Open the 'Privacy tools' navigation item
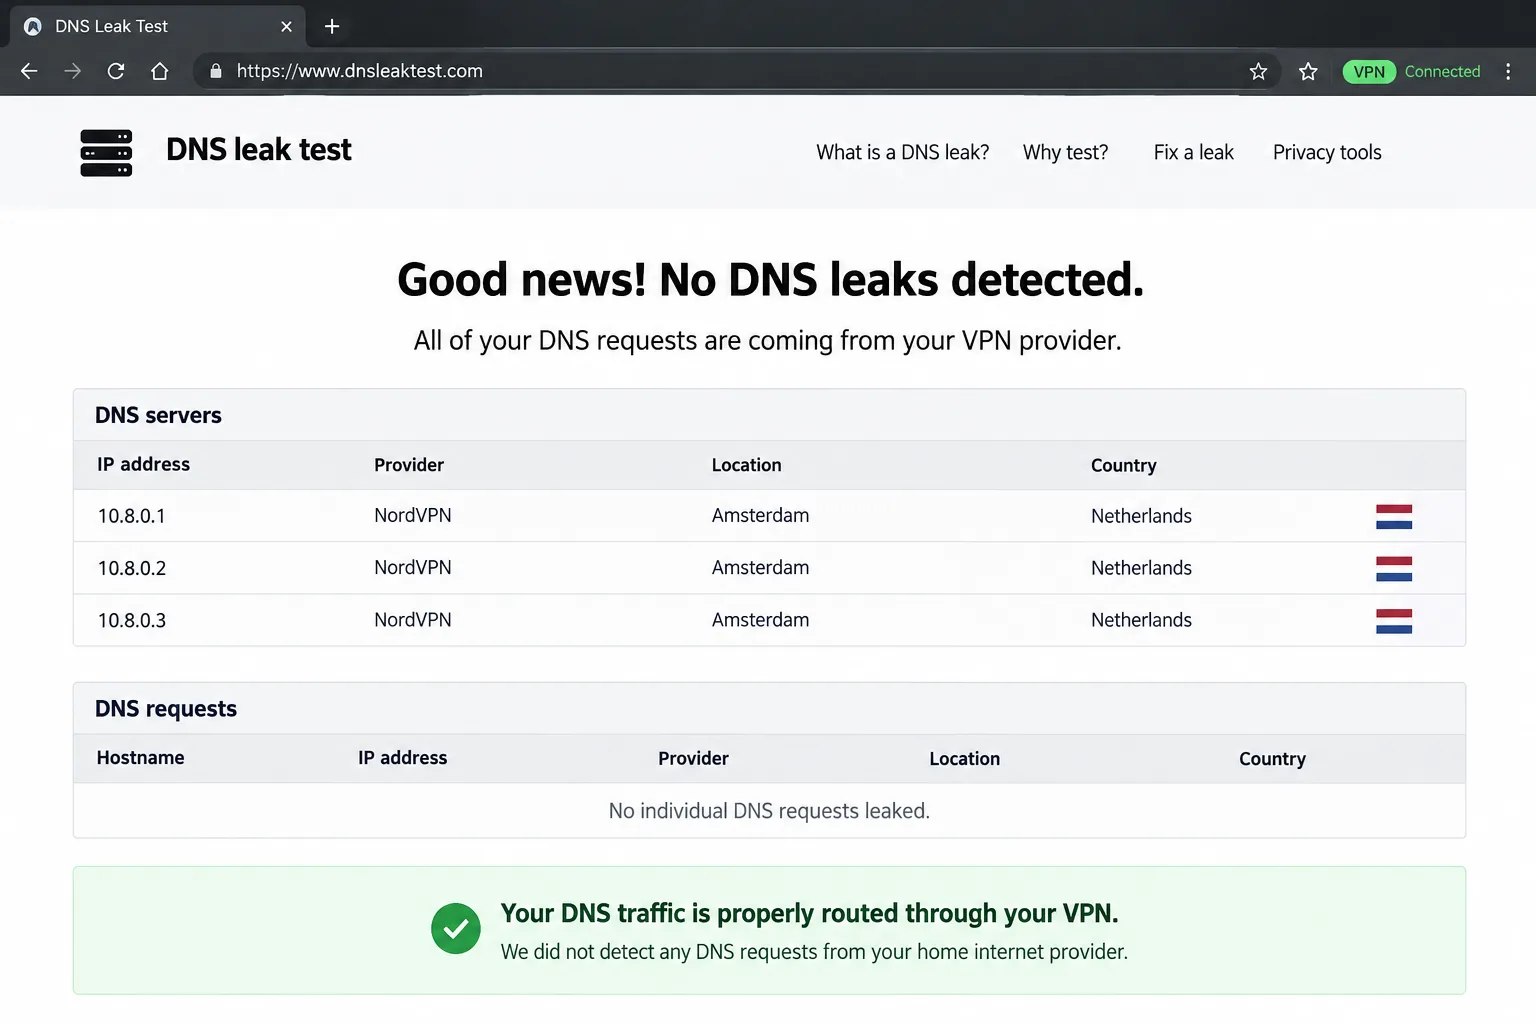This screenshot has height=1024, width=1536. 1327,152
